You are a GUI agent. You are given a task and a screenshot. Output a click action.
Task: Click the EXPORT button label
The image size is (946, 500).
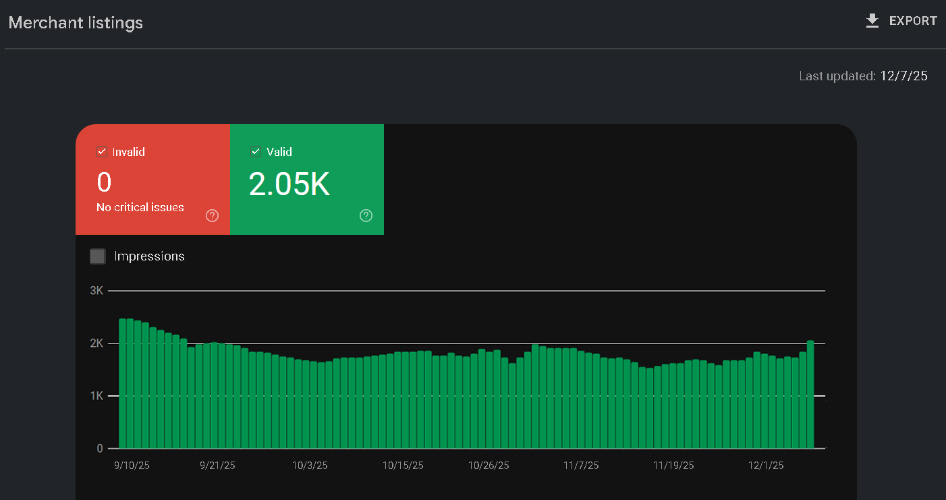click(913, 21)
